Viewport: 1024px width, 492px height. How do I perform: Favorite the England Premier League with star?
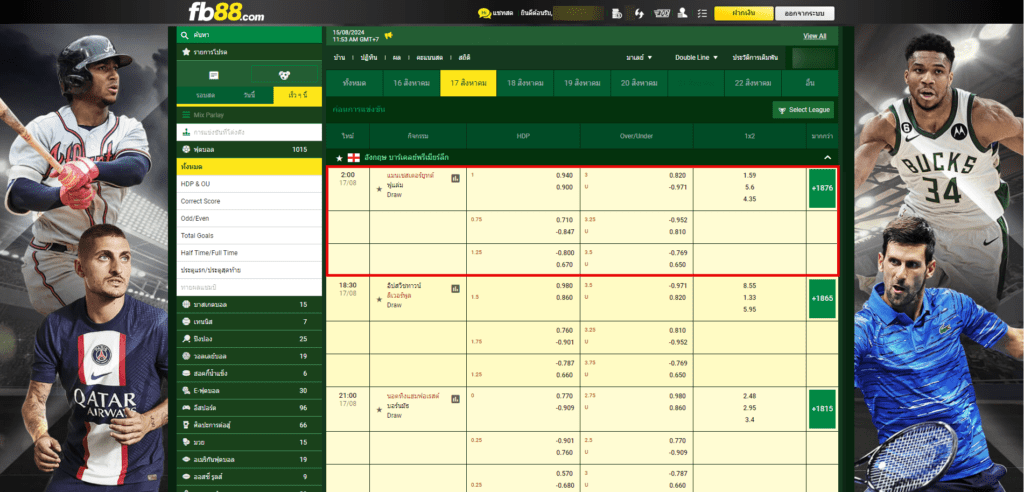coord(339,158)
